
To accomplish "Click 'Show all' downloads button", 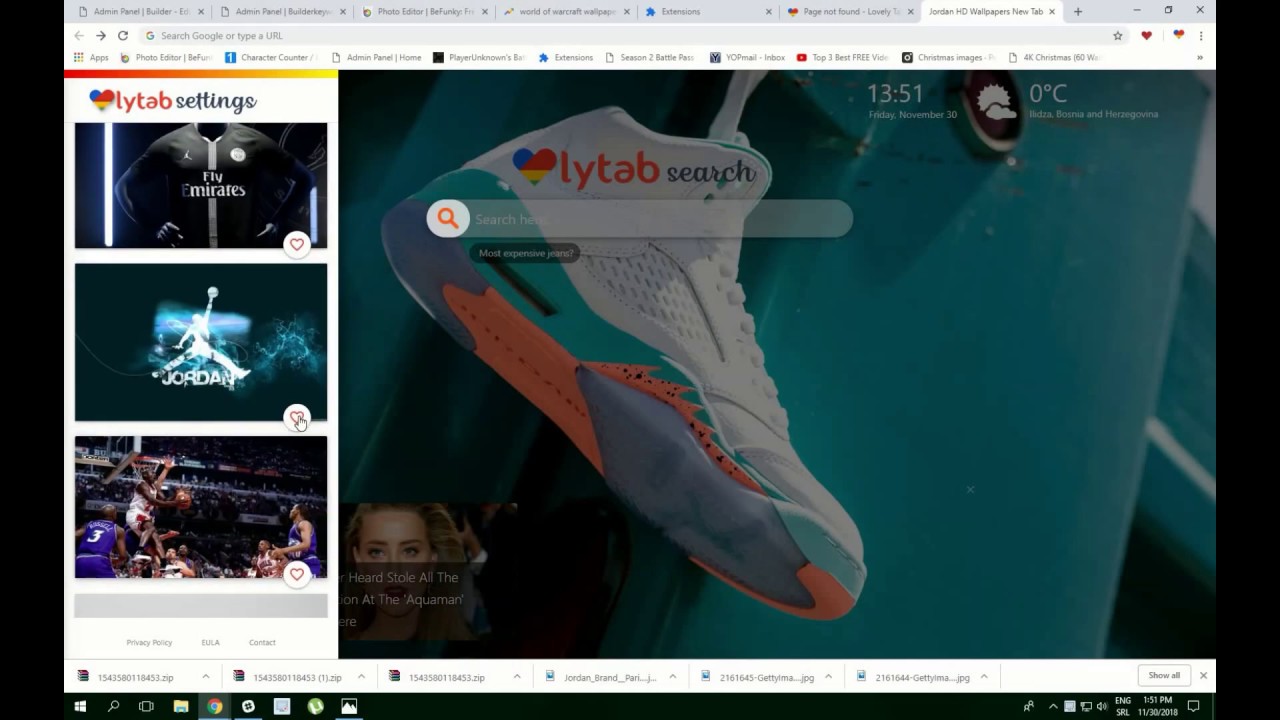I will tap(1164, 676).
